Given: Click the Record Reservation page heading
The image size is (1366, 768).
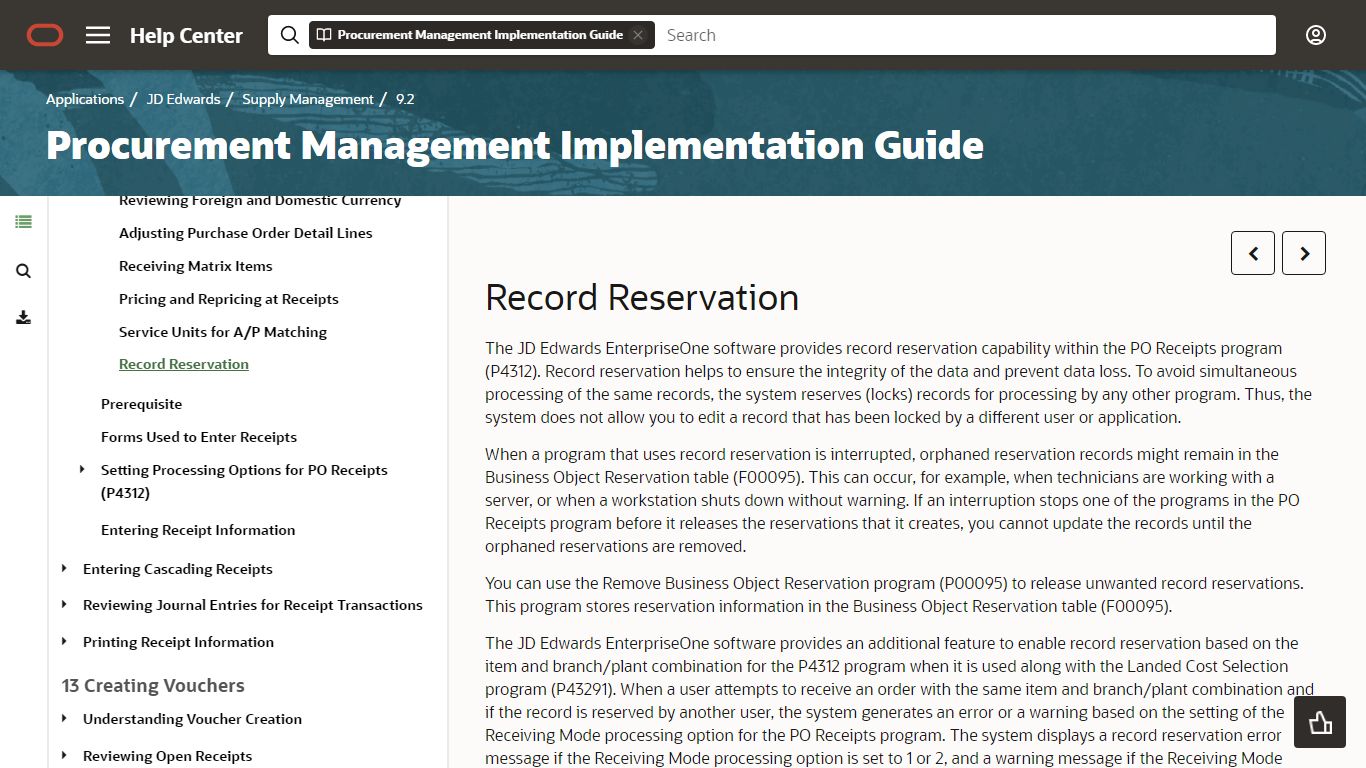Looking at the screenshot, I should click(642, 298).
